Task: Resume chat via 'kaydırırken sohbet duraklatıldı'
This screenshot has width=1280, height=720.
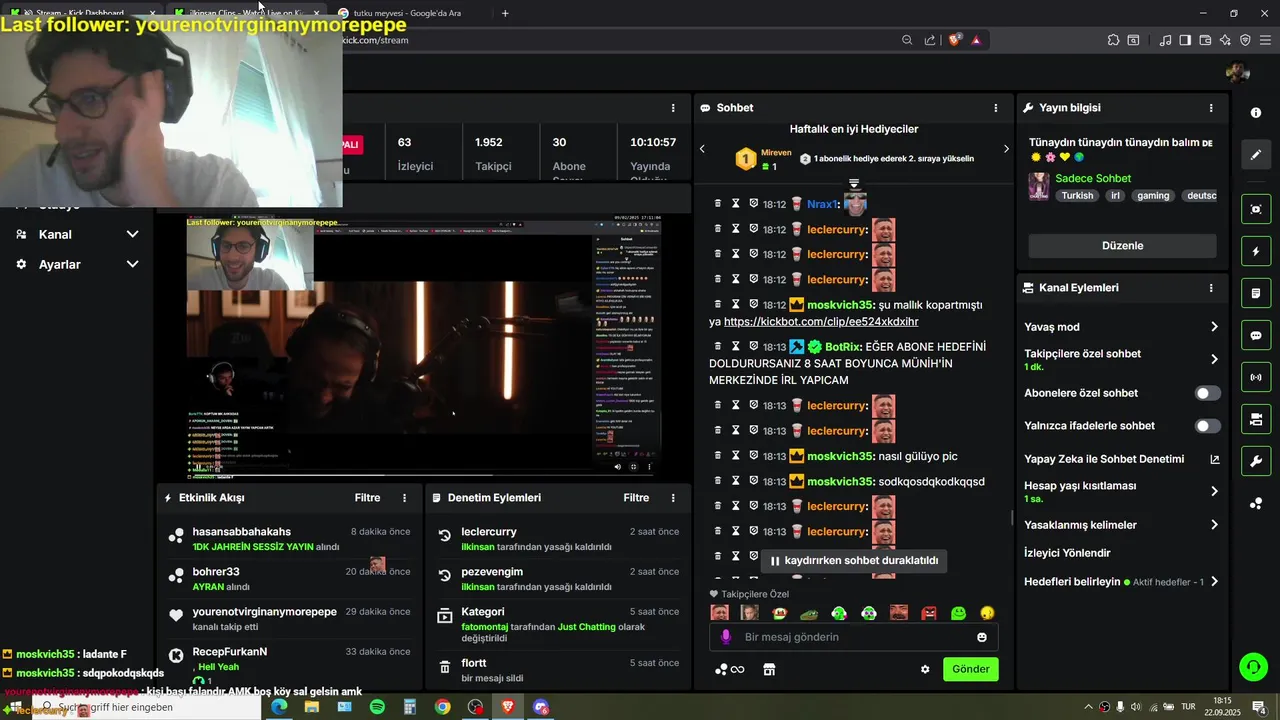Action: pyautogui.click(x=854, y=561)
